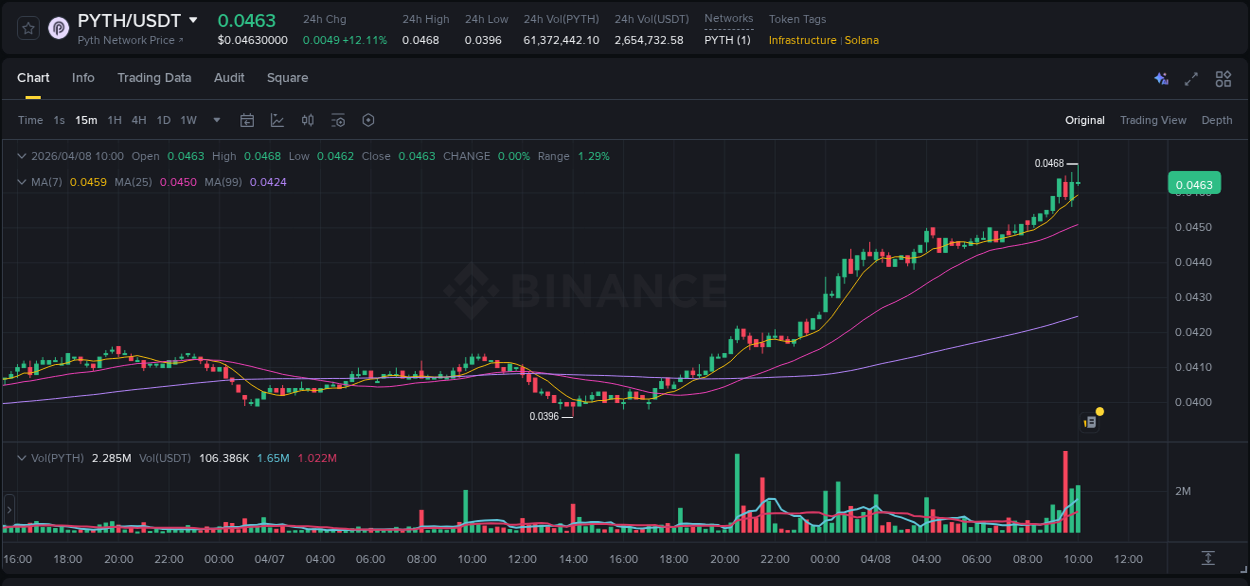The width and height of the screenshot is (1250, 586).
Task: Open the PYTH/USDT pair selector dropdown
Action: (x=140, y=20)
